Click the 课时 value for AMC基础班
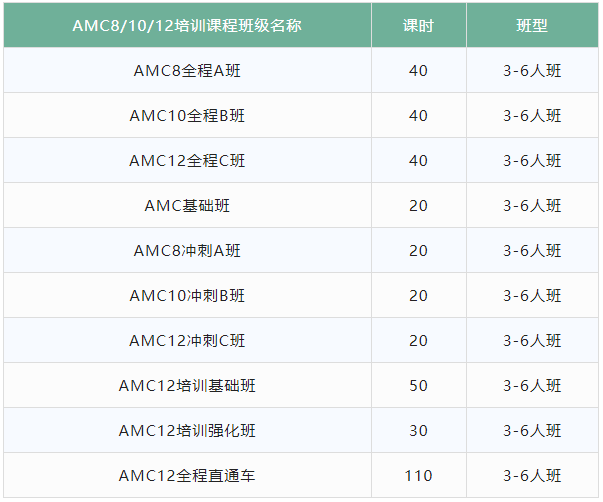The image size is (603, 502). point(418,206)
